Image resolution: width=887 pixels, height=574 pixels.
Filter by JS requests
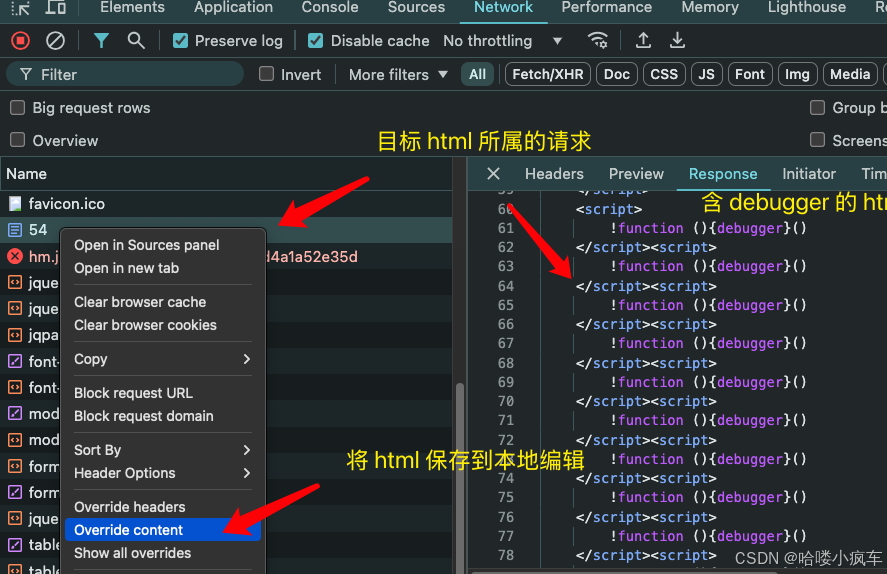tap(707, 74)
